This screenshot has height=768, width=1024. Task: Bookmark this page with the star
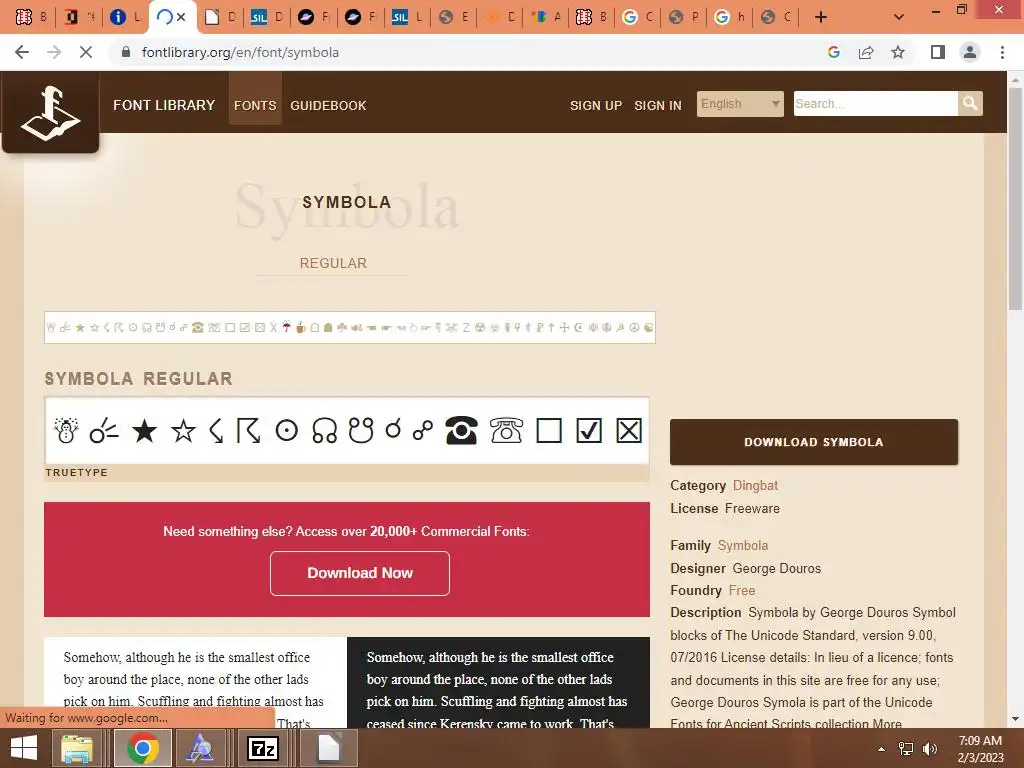coord(898,52)
